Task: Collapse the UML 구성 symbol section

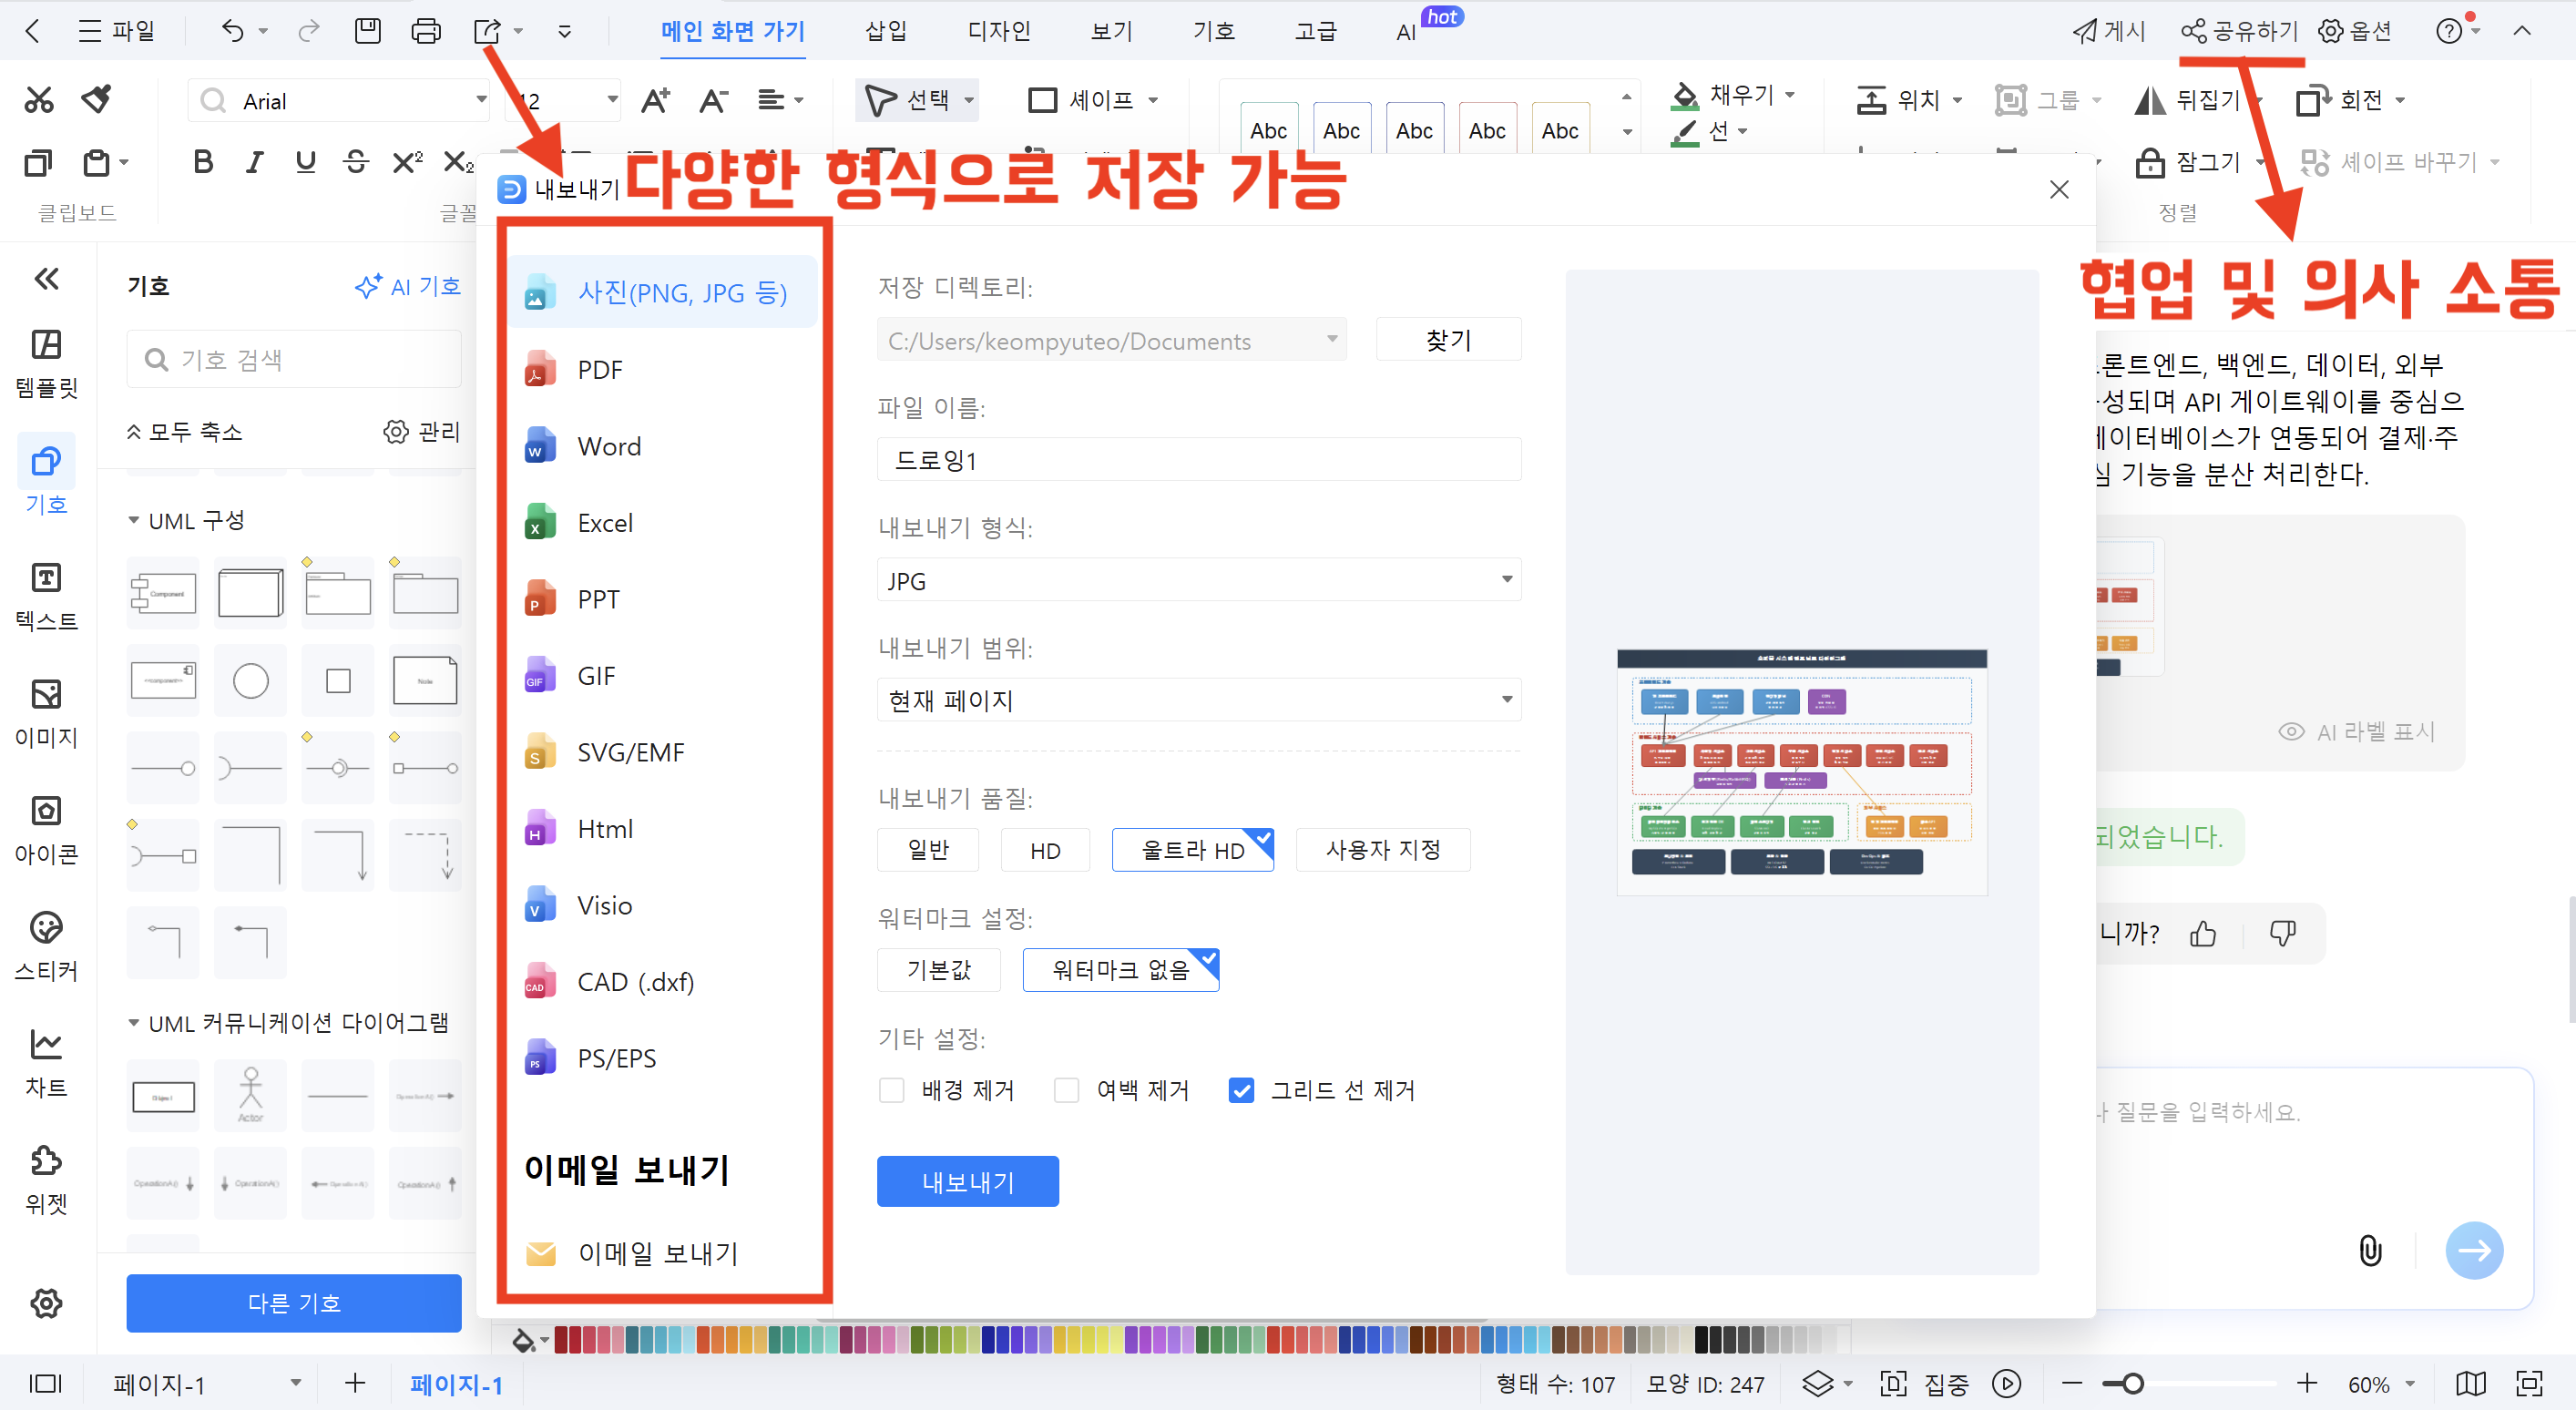Action: pyautogui.click(x=134, y=521)
